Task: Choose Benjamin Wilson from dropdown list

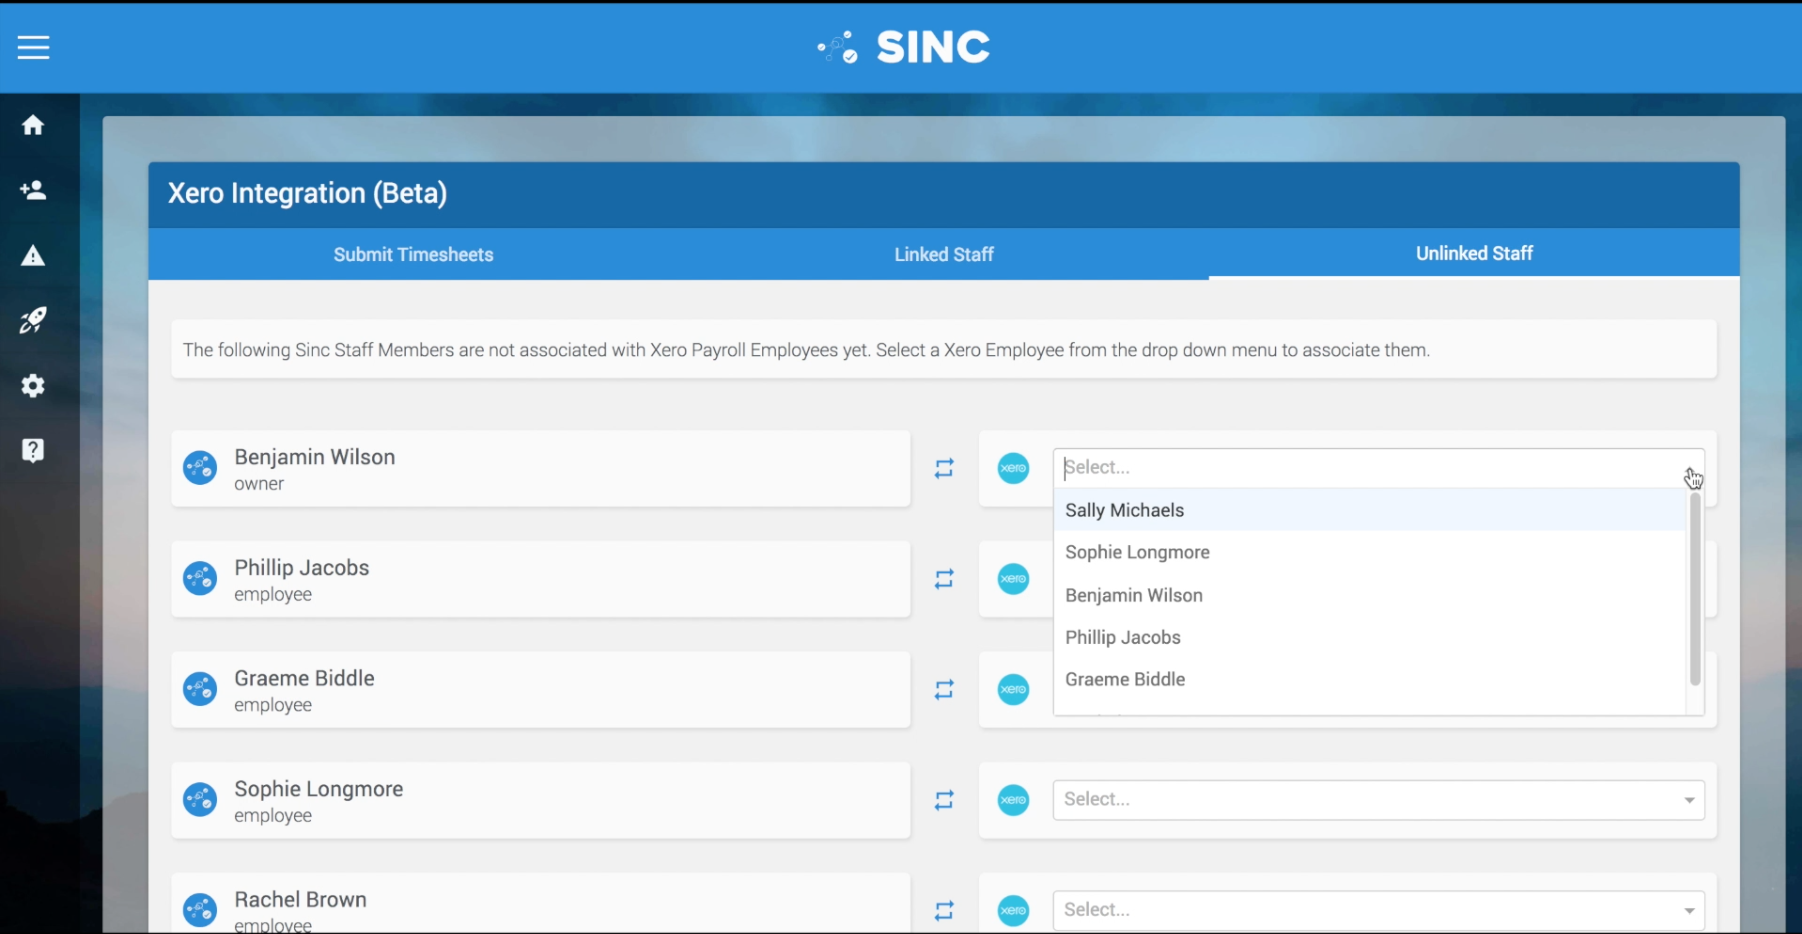Action: click(x=1370, y=595)
